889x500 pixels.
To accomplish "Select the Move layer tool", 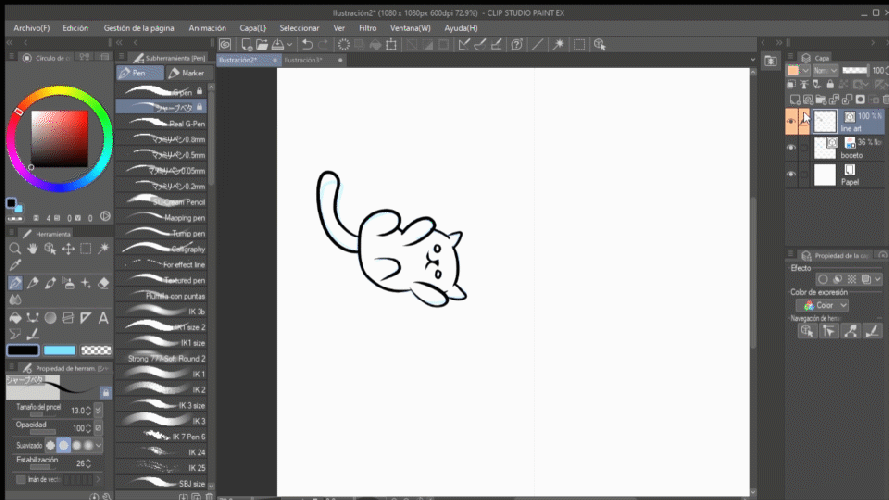I will tap(69, 249).
